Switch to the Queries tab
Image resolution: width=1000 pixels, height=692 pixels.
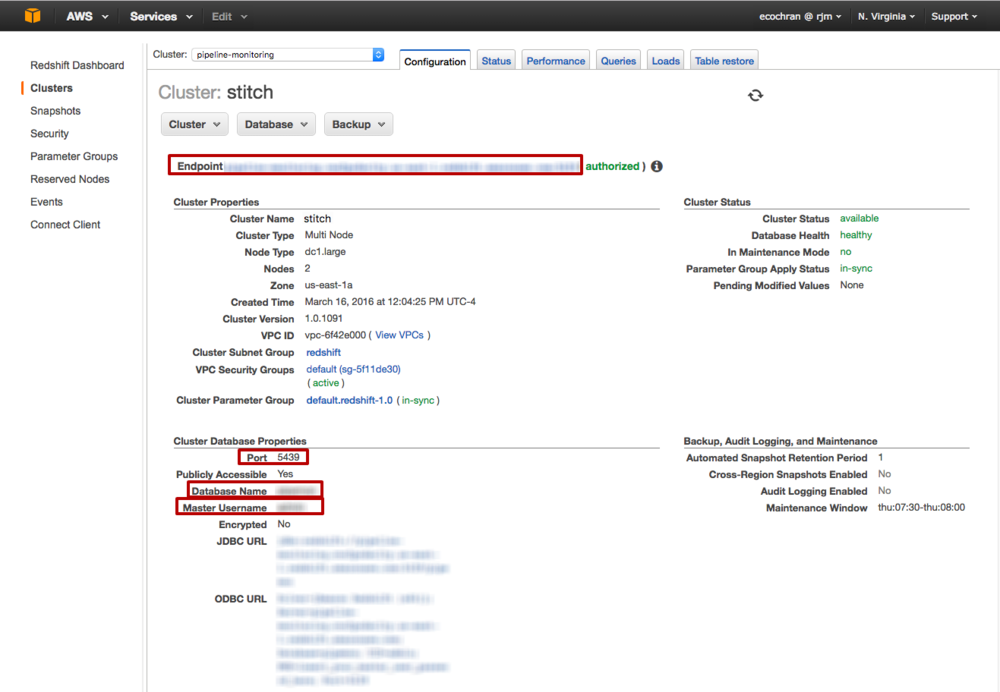pyautogui.click(x=618, y=61)
